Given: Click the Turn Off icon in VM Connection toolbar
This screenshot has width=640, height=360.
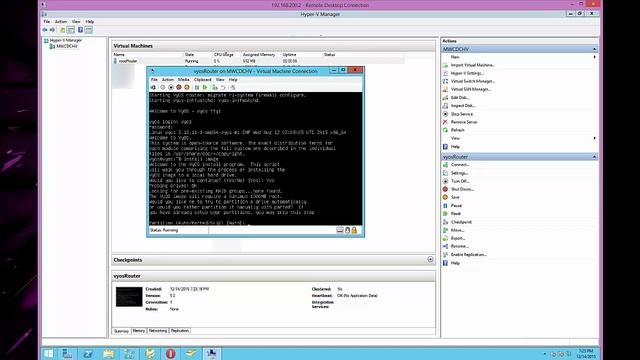Looking at the screenshot, I should coord(171,87).
